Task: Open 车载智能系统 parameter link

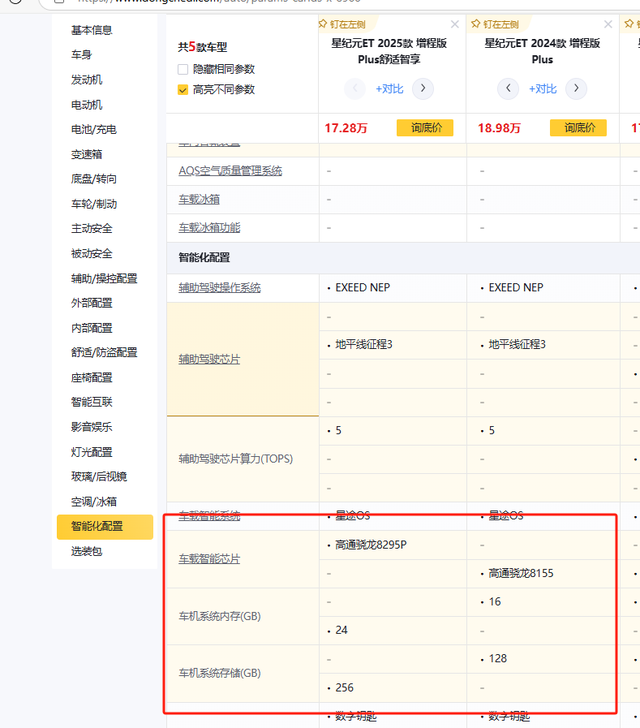Action: pos(209,515)
